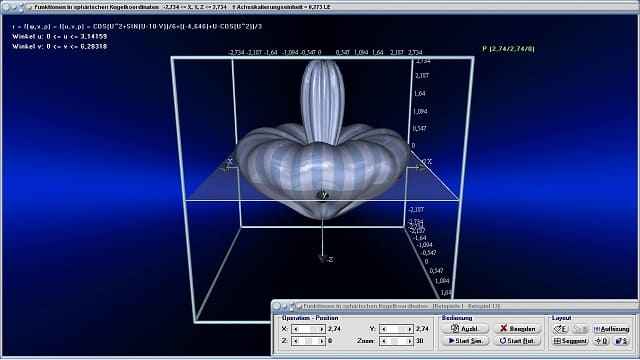Click the greyed B layout icon button
This screenshot has width=640, height=360.
click(x=580, y=329)
